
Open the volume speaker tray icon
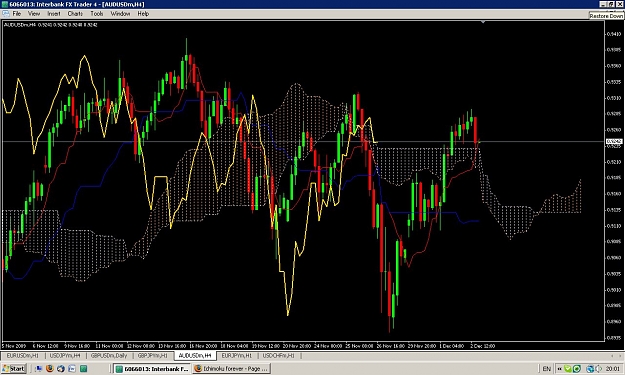598,369
